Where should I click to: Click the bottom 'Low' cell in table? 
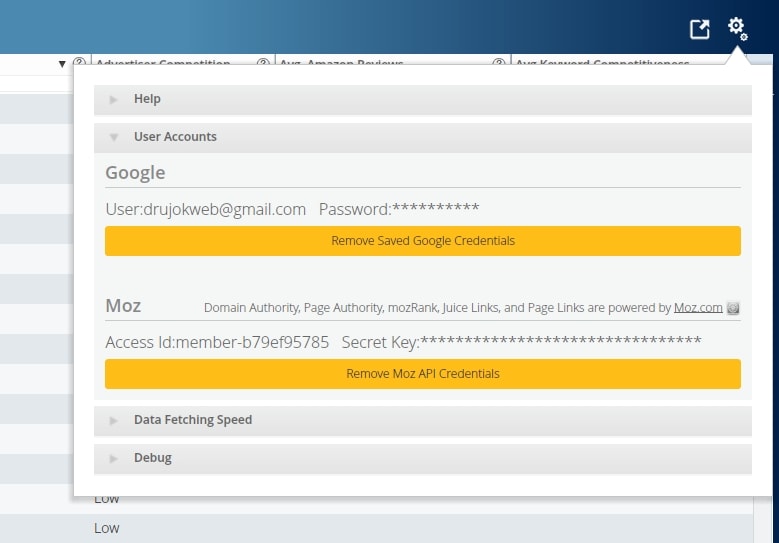tap(107, 528)
